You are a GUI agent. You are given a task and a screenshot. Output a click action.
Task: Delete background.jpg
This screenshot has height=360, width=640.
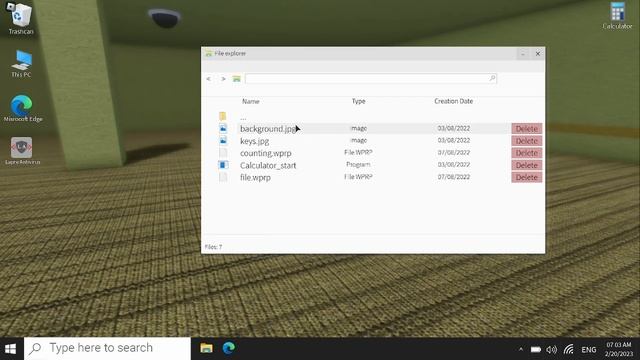(x=527, y=129)
